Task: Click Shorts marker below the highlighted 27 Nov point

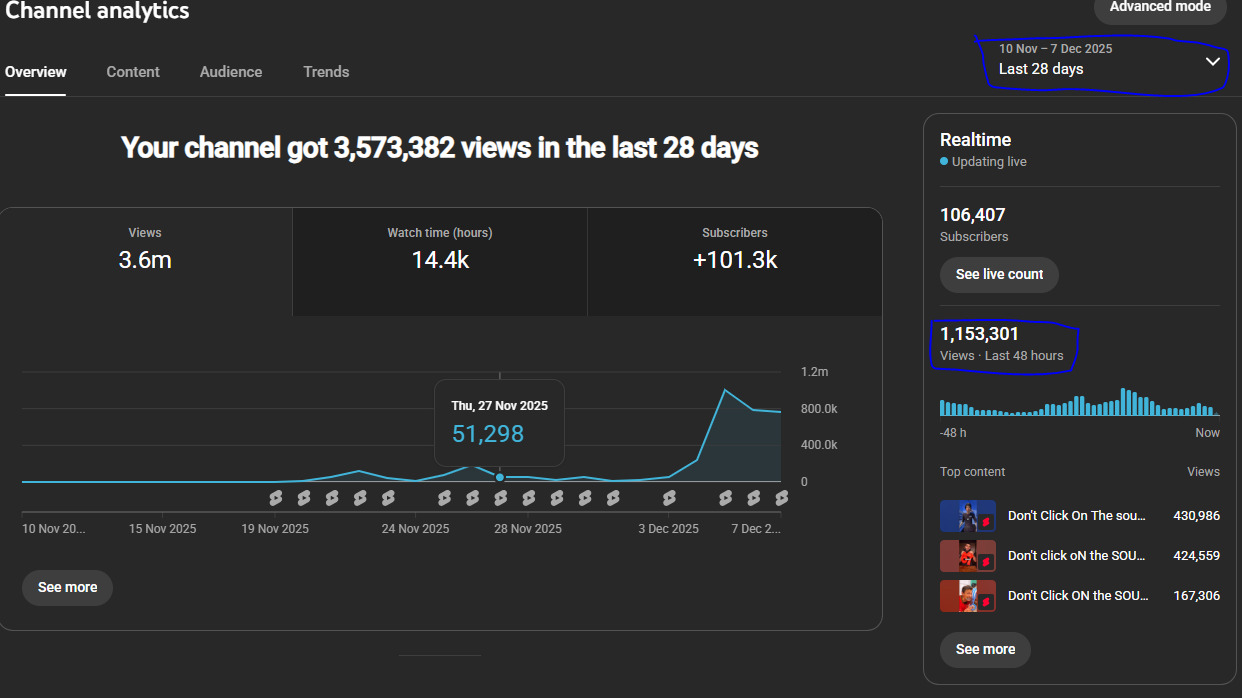Action: [x=500, y=498]
